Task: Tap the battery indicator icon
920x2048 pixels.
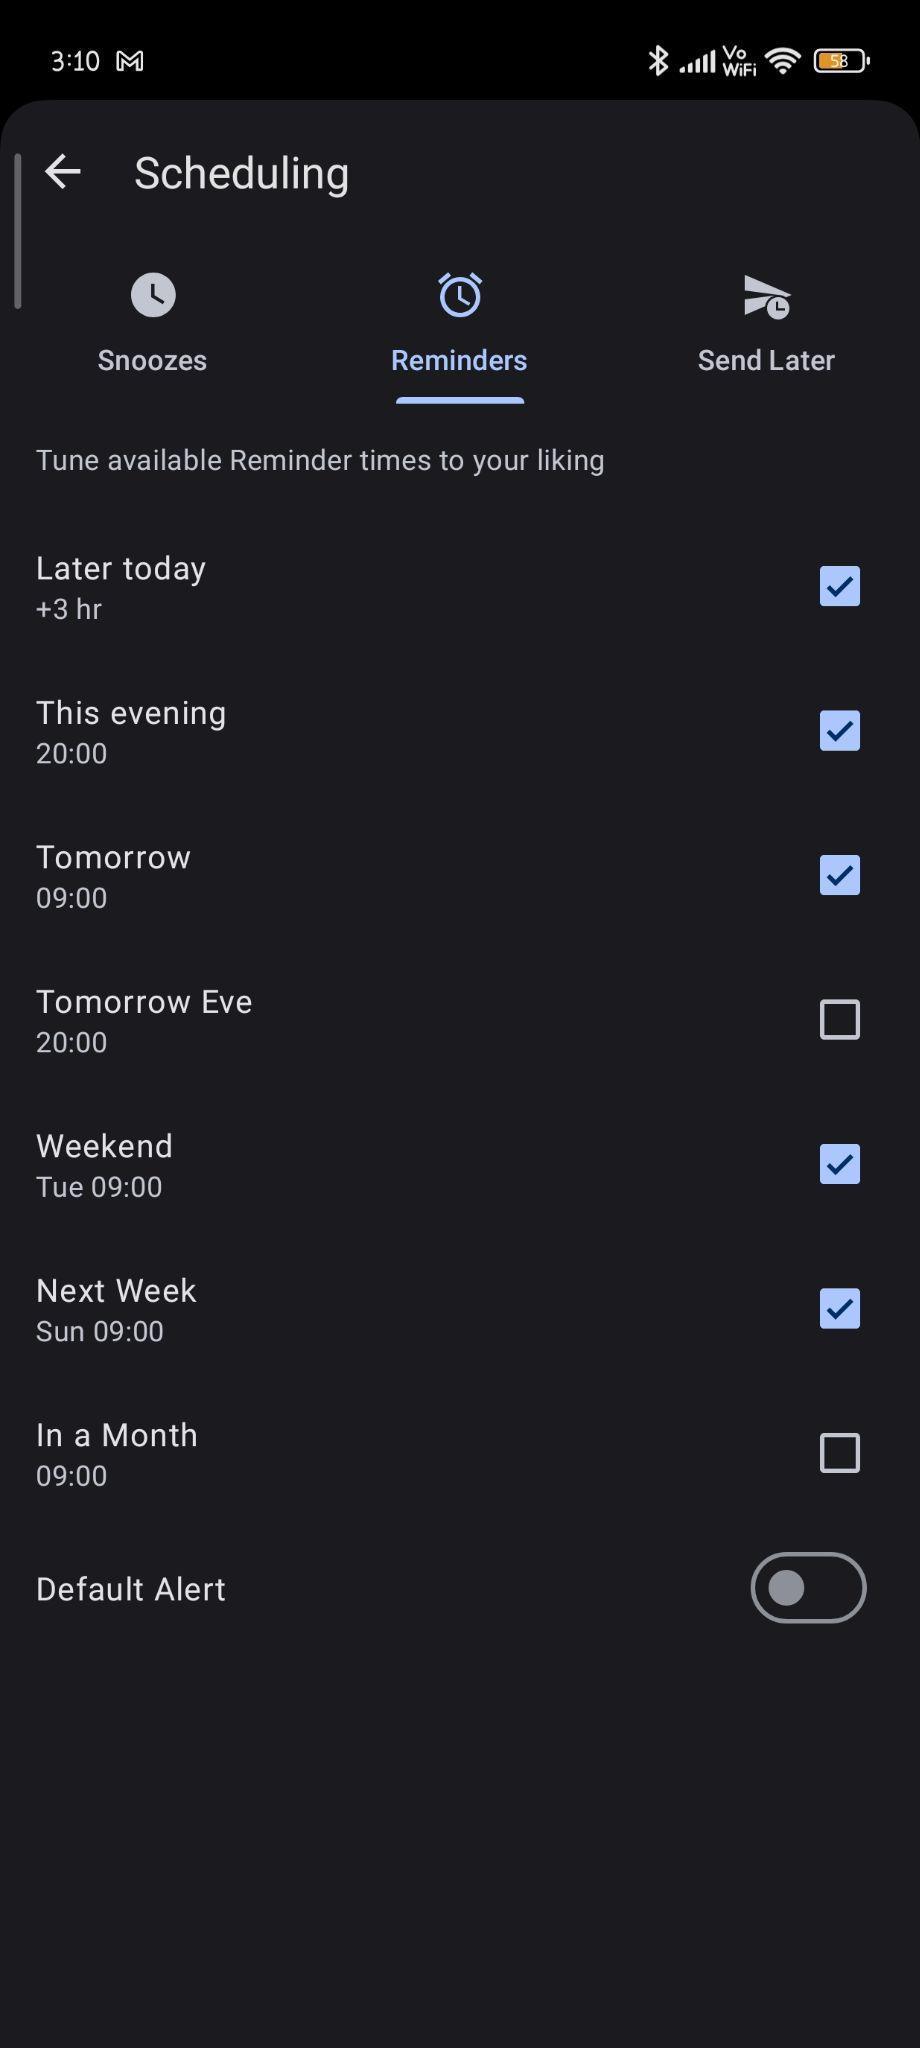Action: pos(841,61)
